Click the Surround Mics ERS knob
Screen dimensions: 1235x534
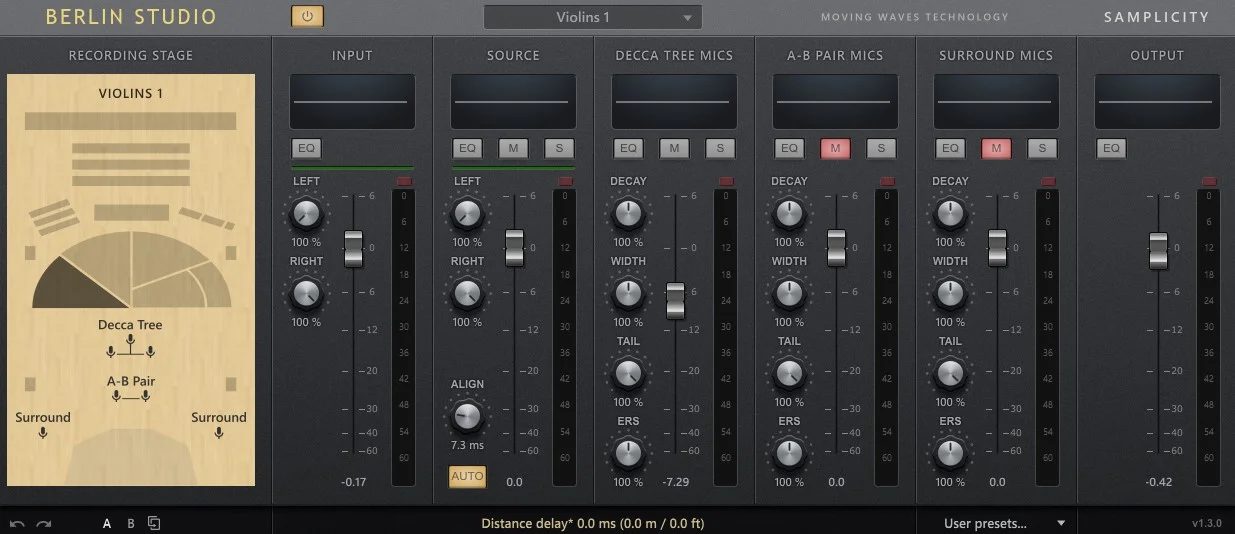[950, 453]
